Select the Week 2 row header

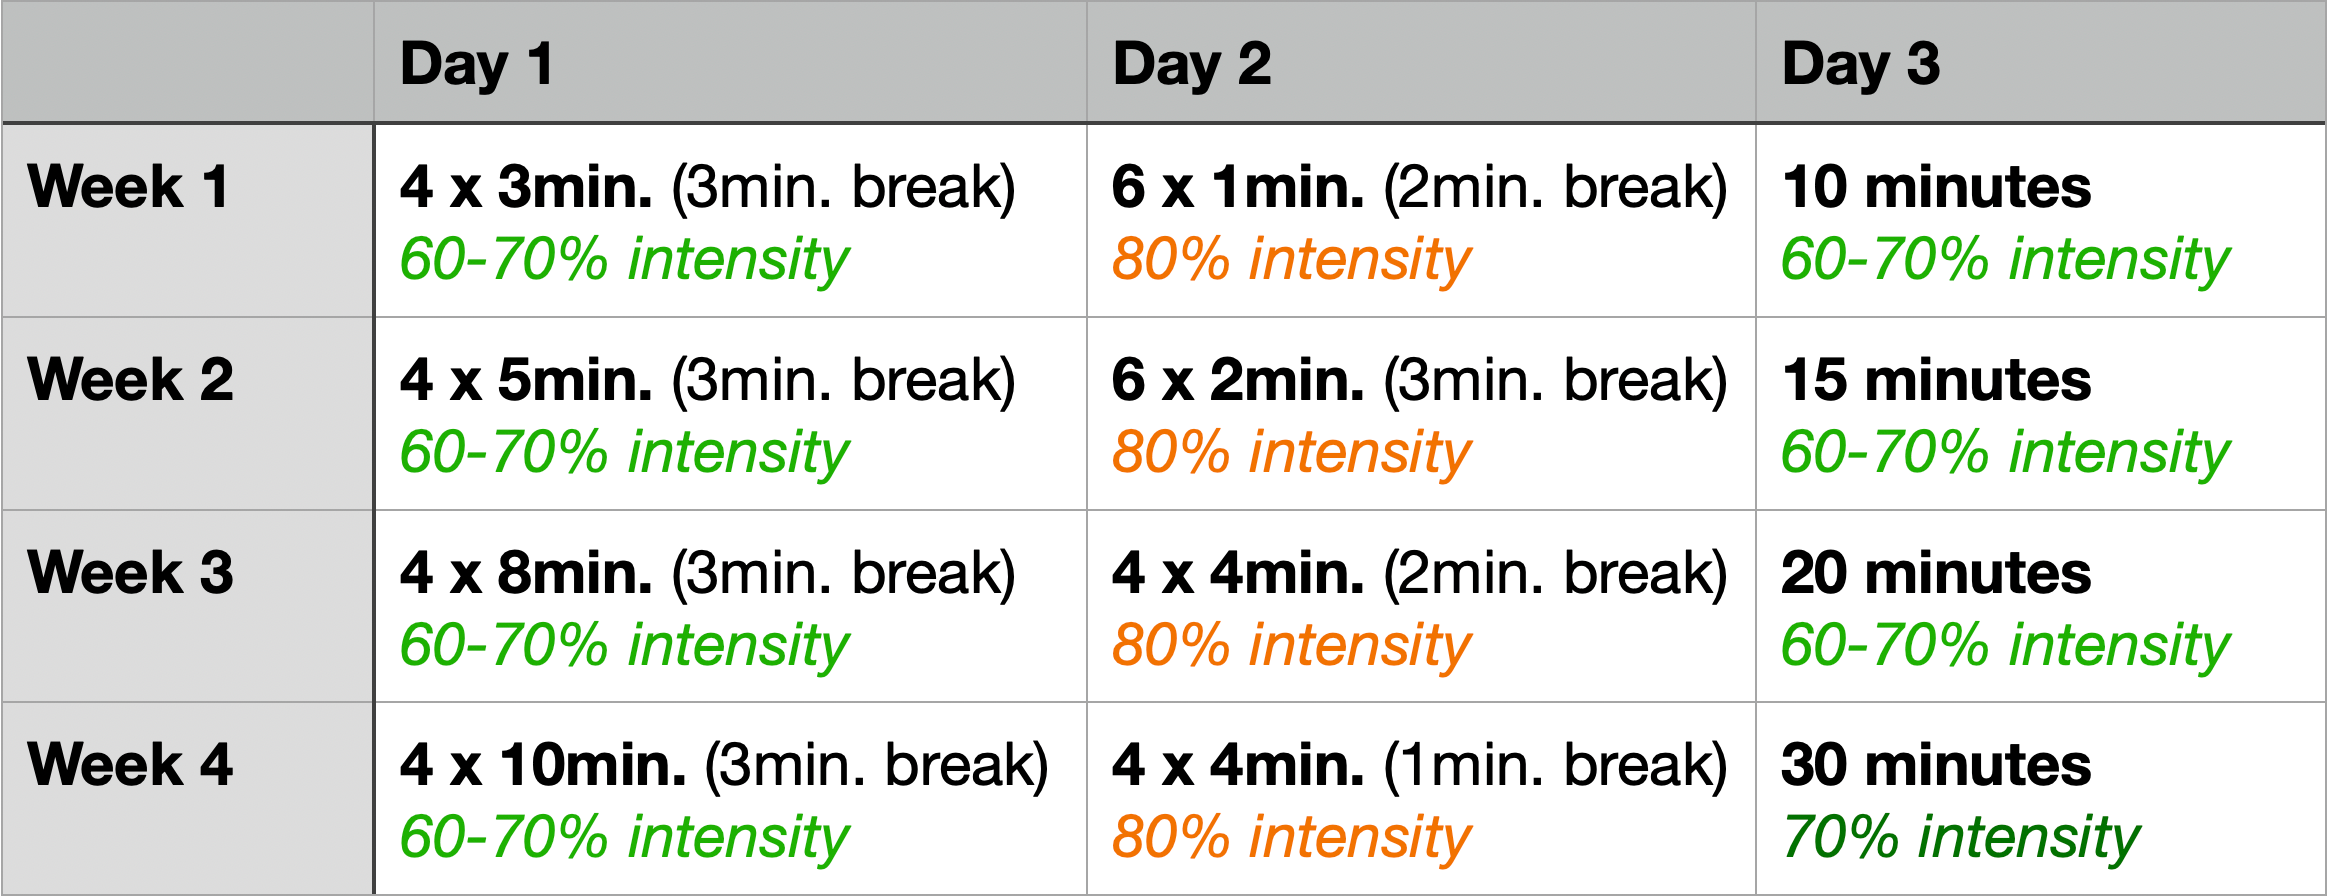point(188,414)
